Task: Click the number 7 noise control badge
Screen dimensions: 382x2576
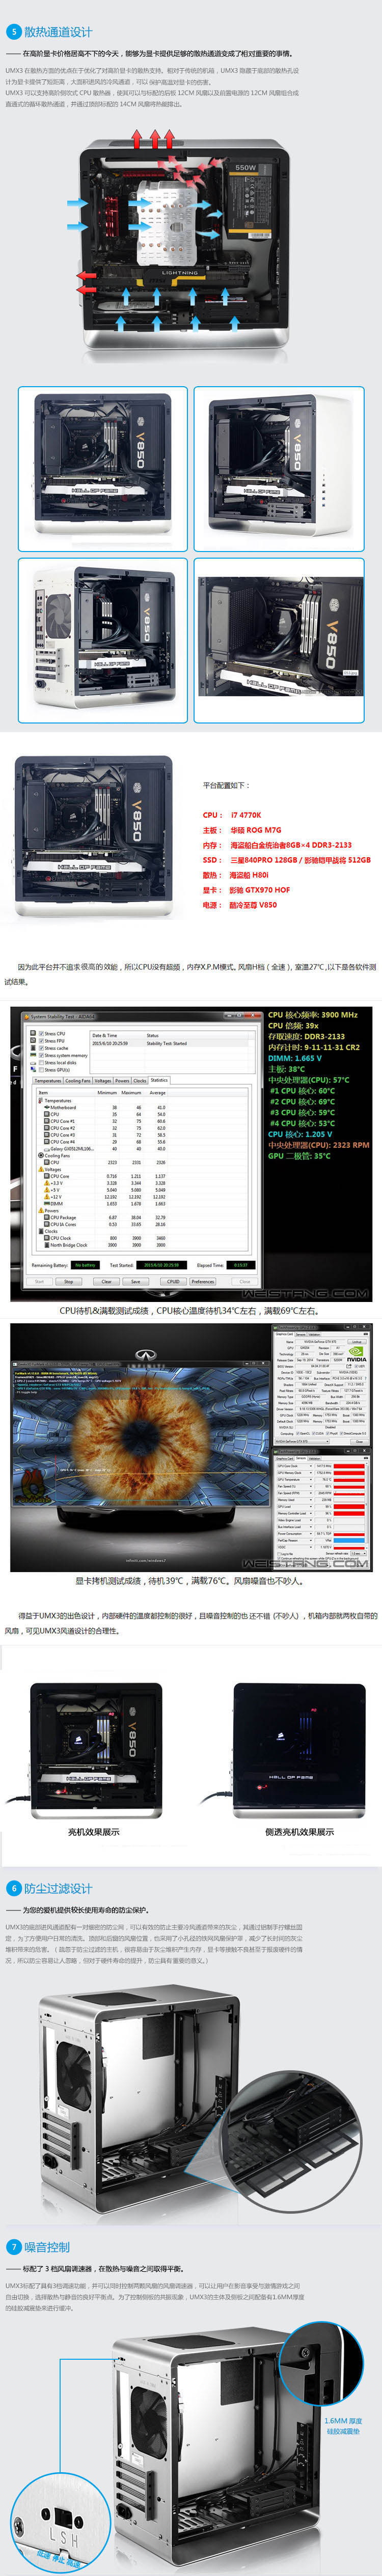Action: click(14, 2246)
